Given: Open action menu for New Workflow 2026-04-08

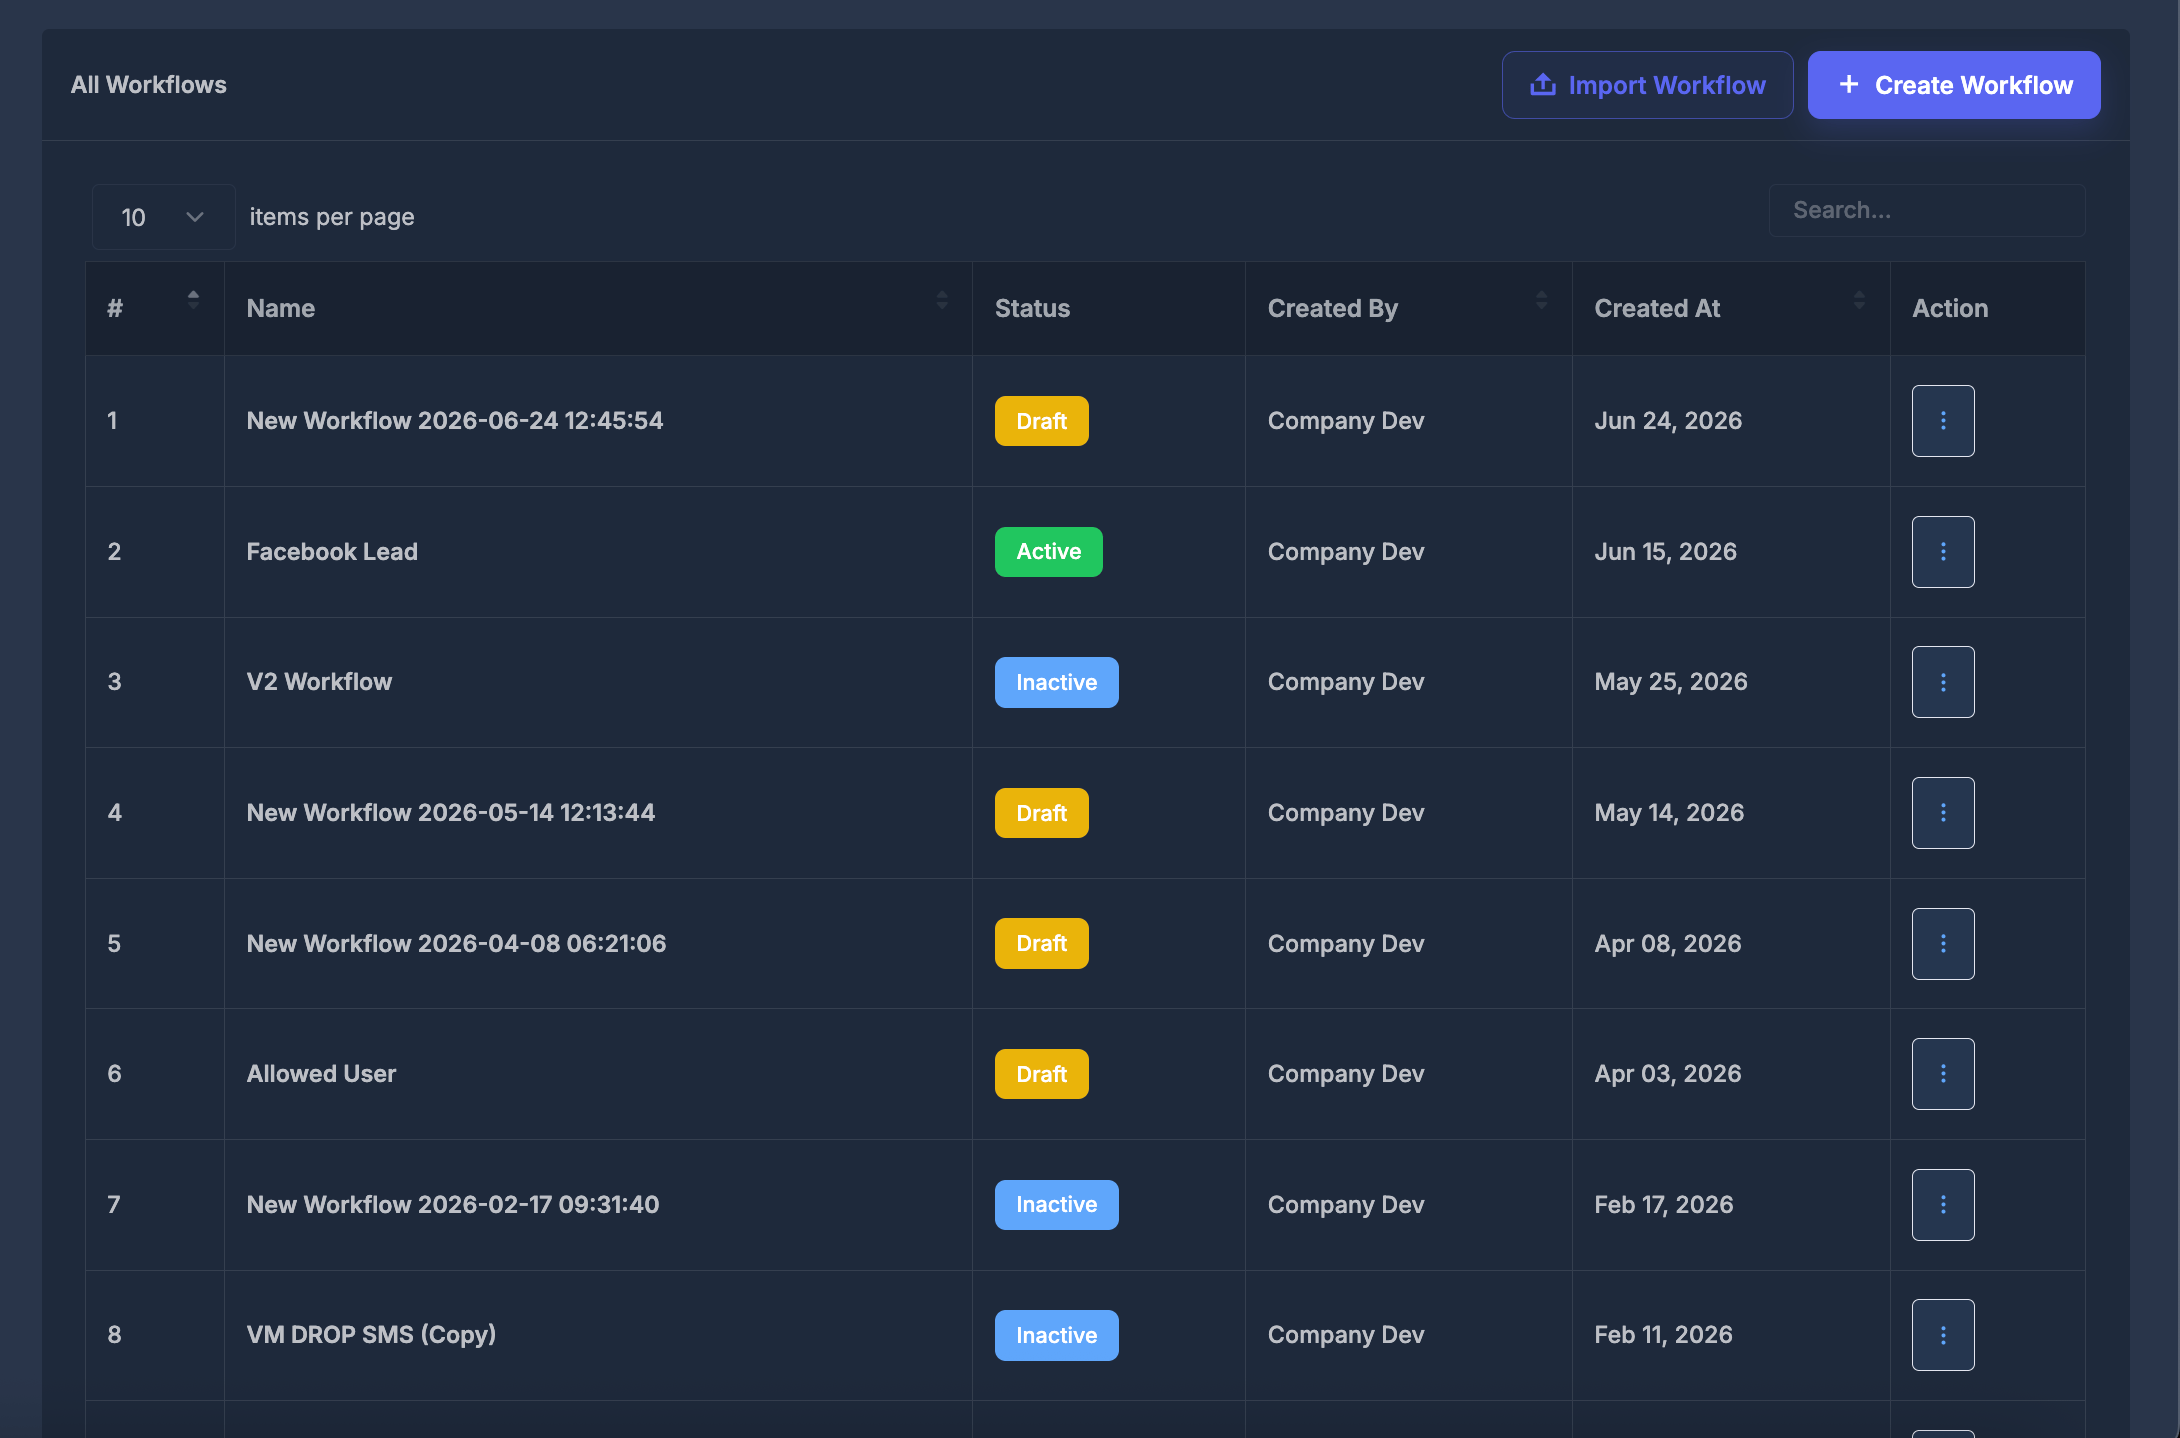Looking at the screenshot, I should 1943,944.
